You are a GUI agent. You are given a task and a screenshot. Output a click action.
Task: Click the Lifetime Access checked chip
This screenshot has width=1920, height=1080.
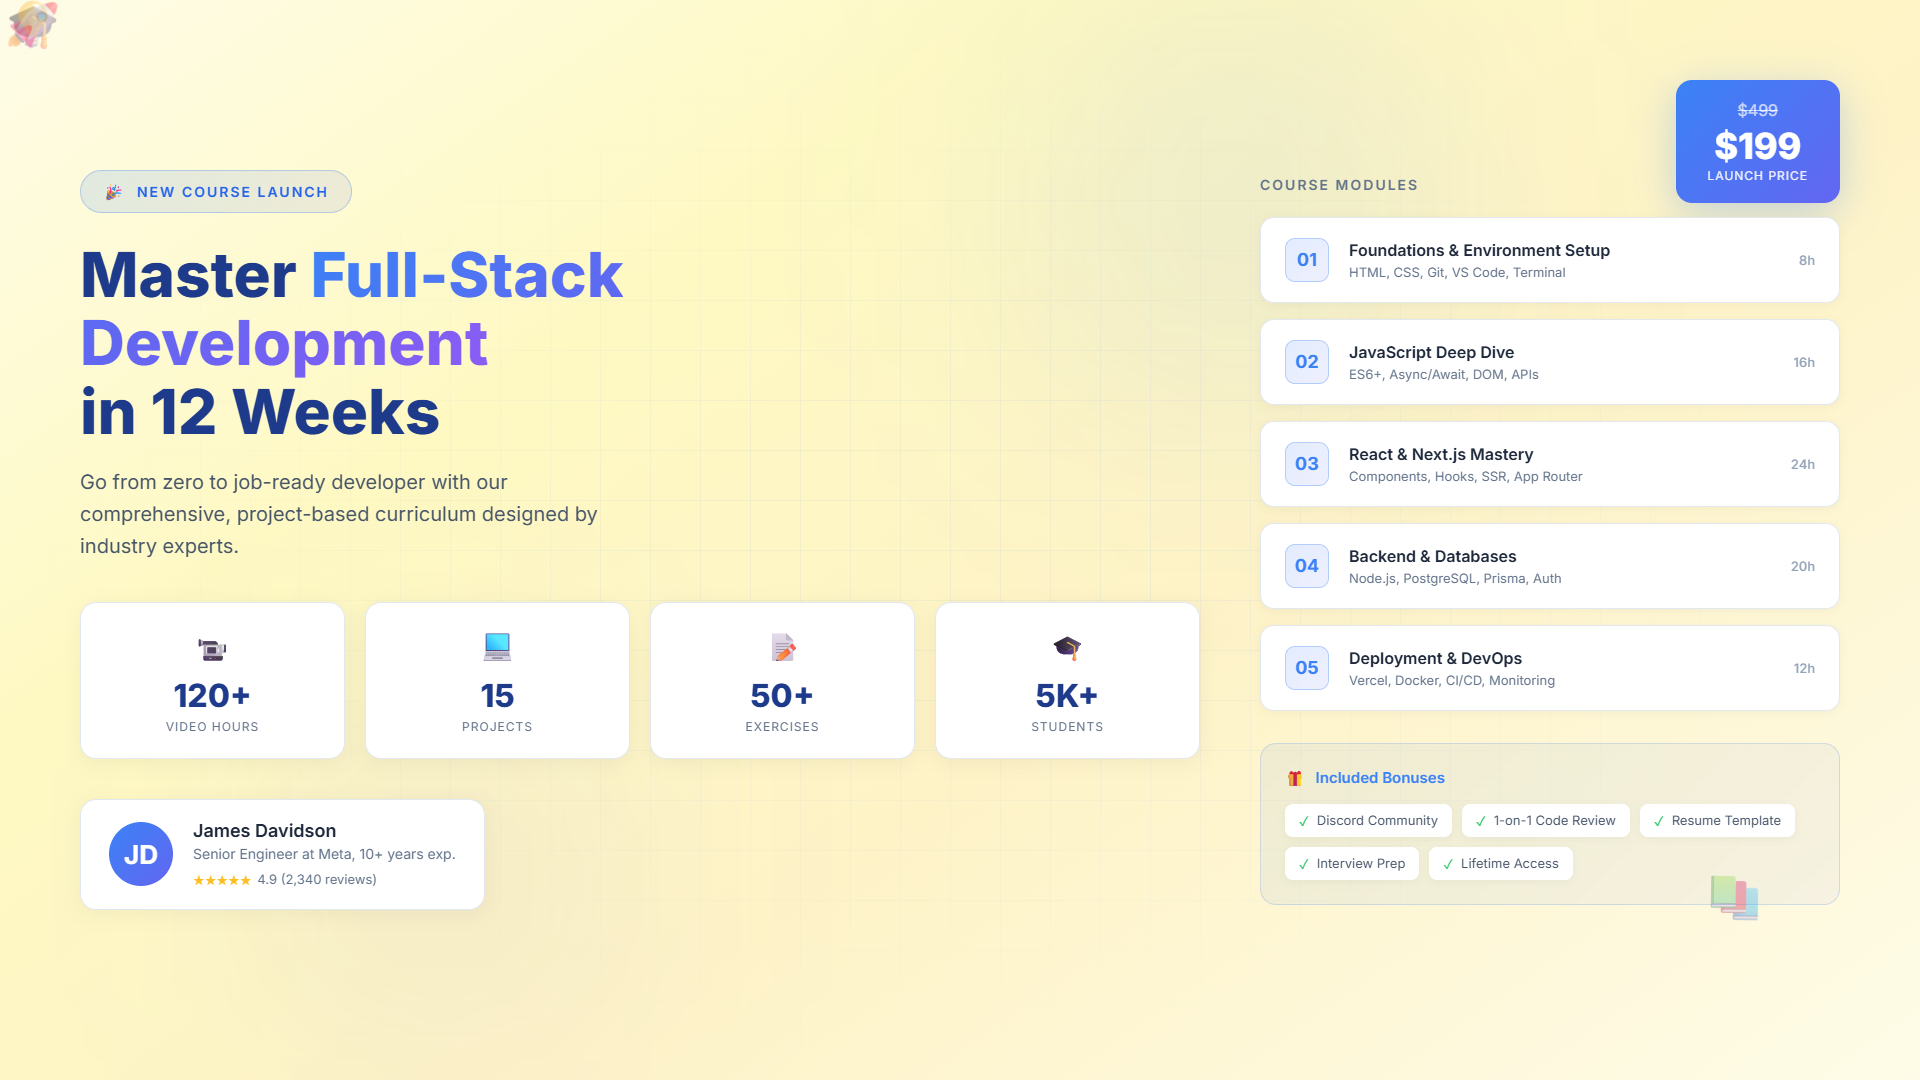(1500, 864)
